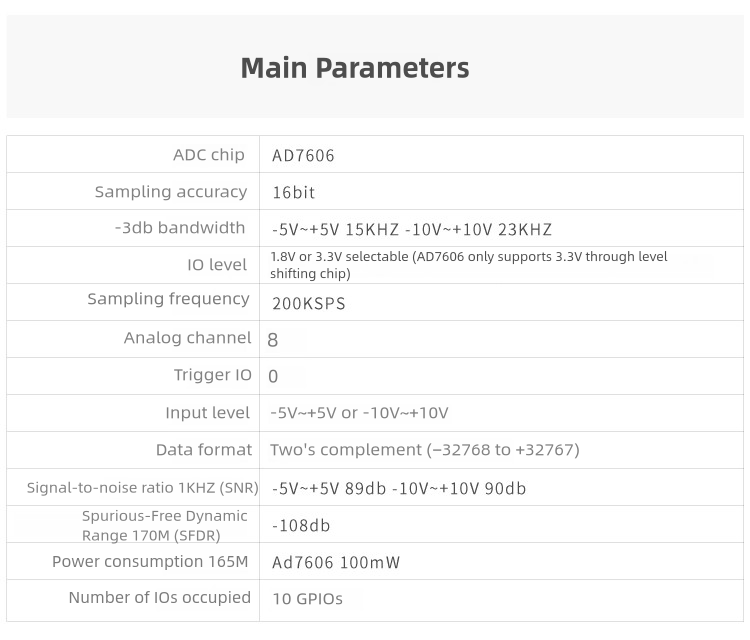
Task: Click the 200KSPS value
Action: [309, 303]
